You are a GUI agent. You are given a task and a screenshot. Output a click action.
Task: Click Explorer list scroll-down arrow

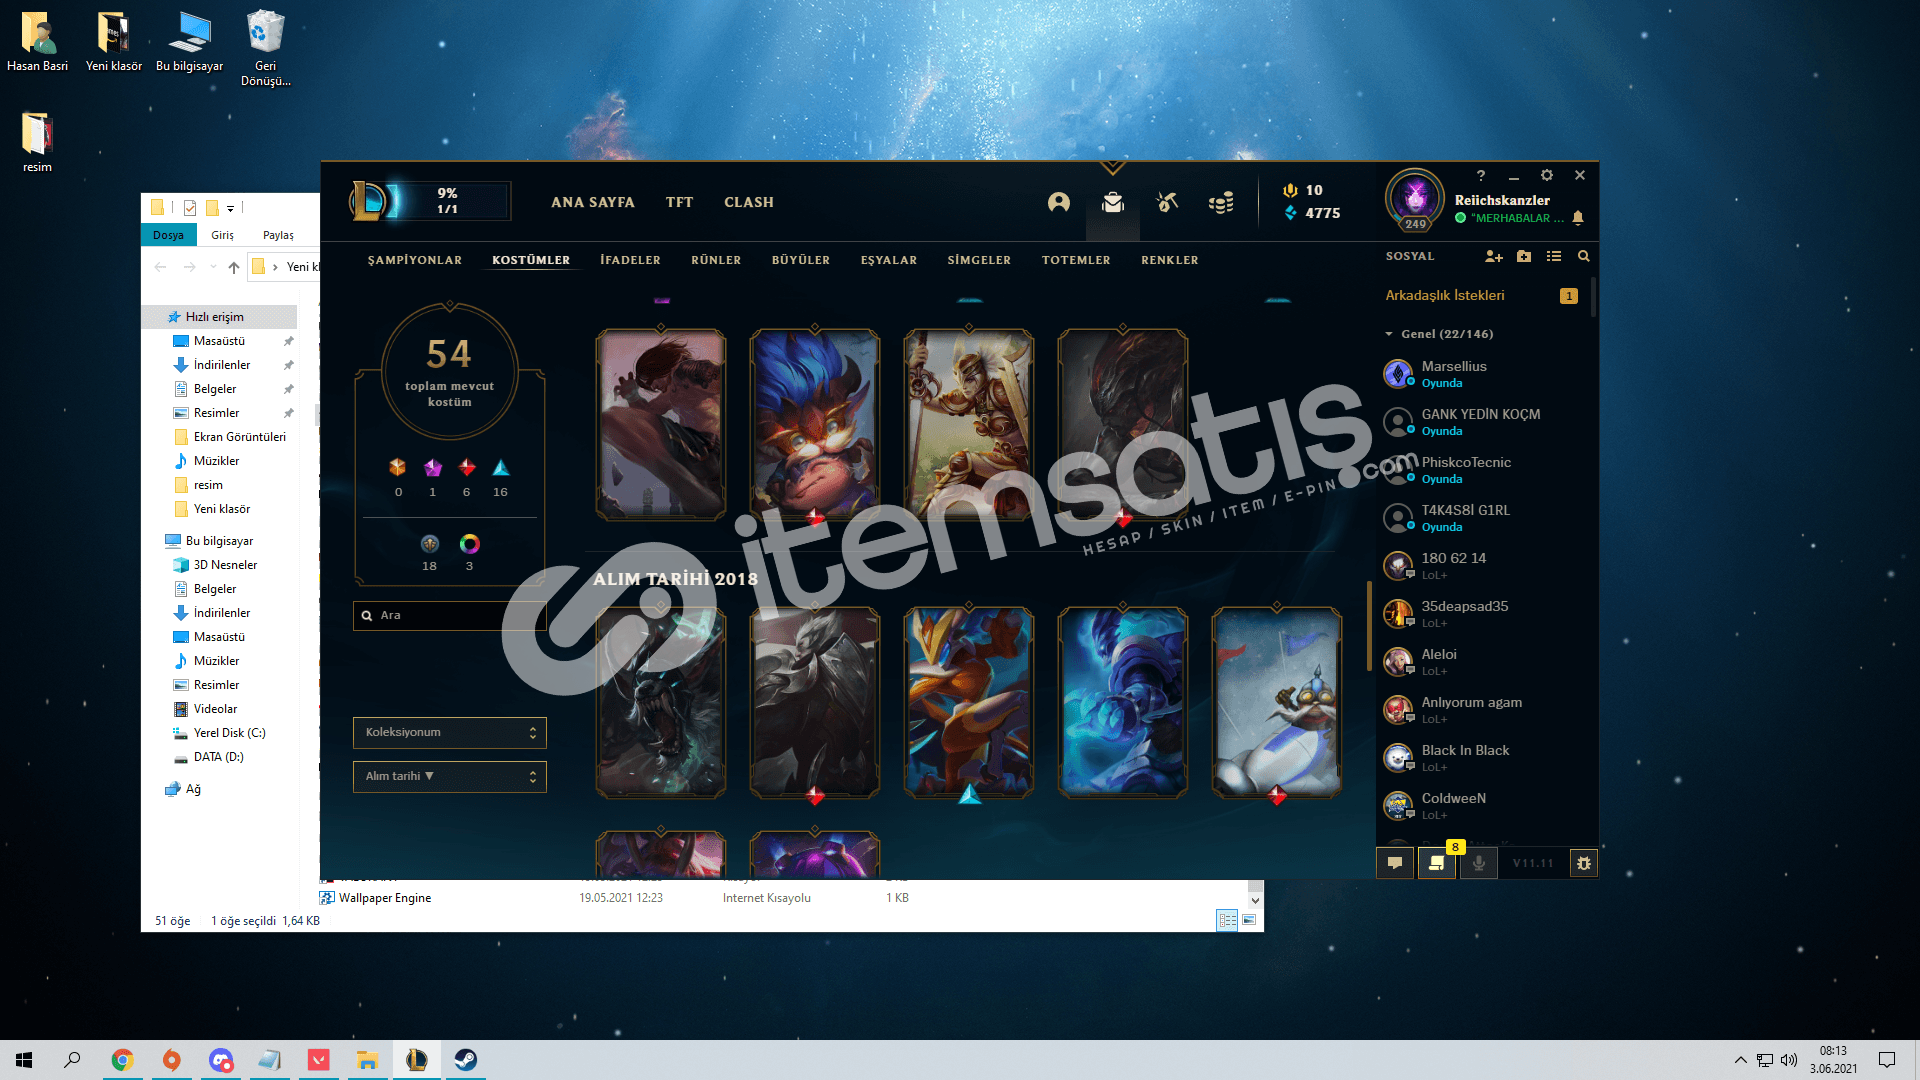pyautogui.click(x=1256, y=900)
